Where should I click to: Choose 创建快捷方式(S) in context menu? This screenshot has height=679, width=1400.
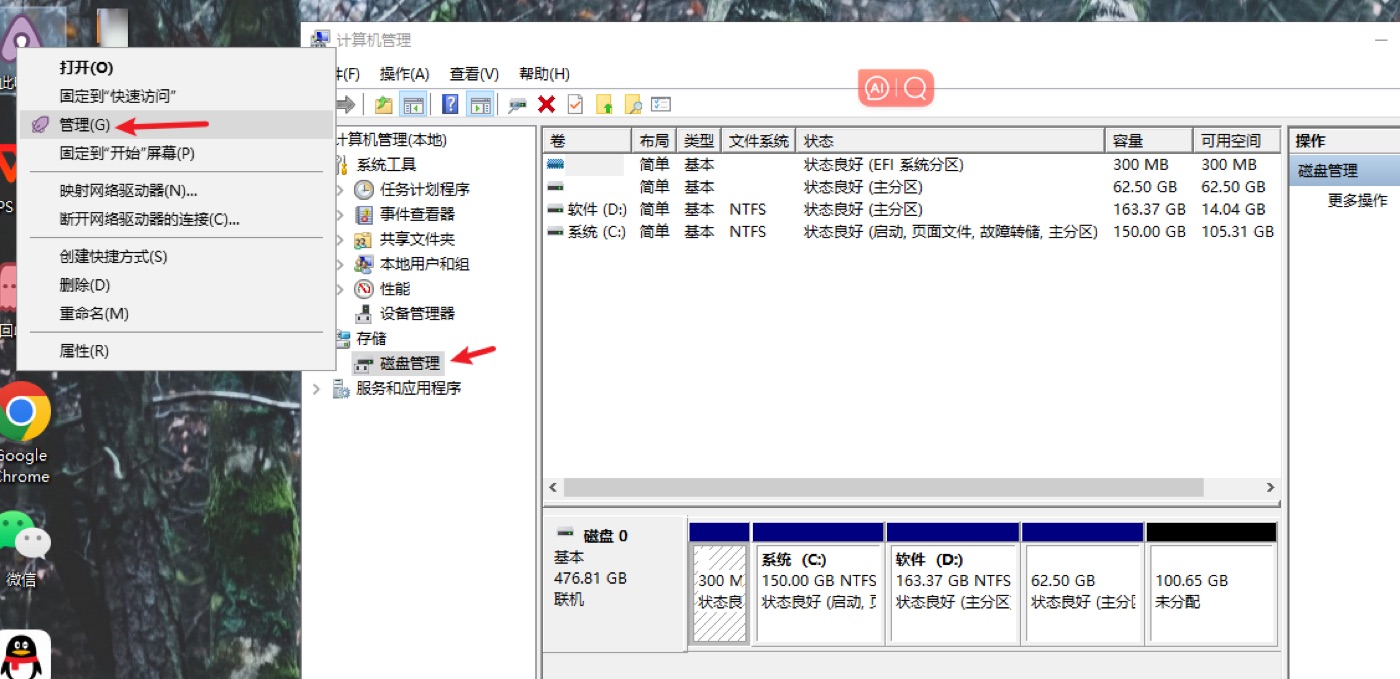click(175, 256)
